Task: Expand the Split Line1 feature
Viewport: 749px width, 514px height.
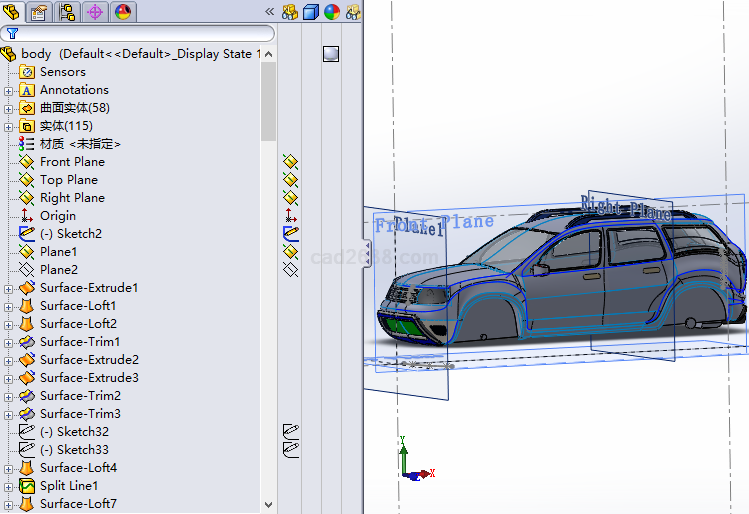Action: 9,486
